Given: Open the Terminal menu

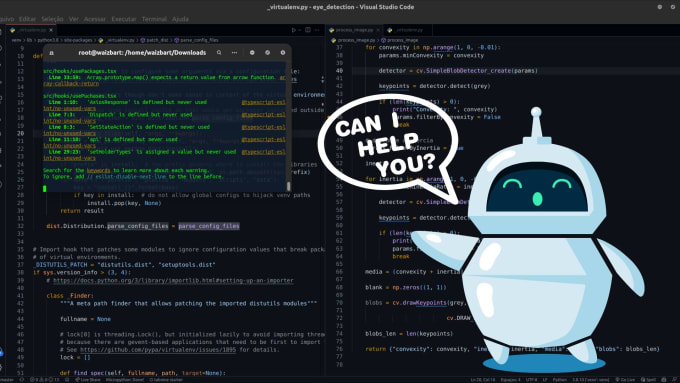Looking at the screenshot, I should (154, 19).
